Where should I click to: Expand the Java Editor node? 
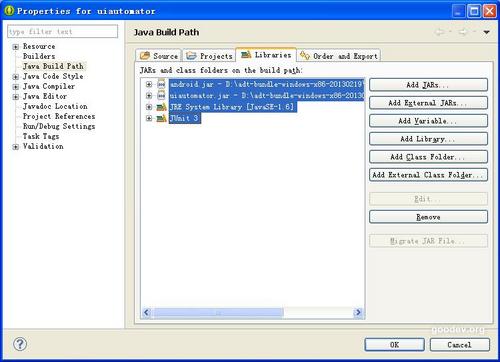click(15, 97)
